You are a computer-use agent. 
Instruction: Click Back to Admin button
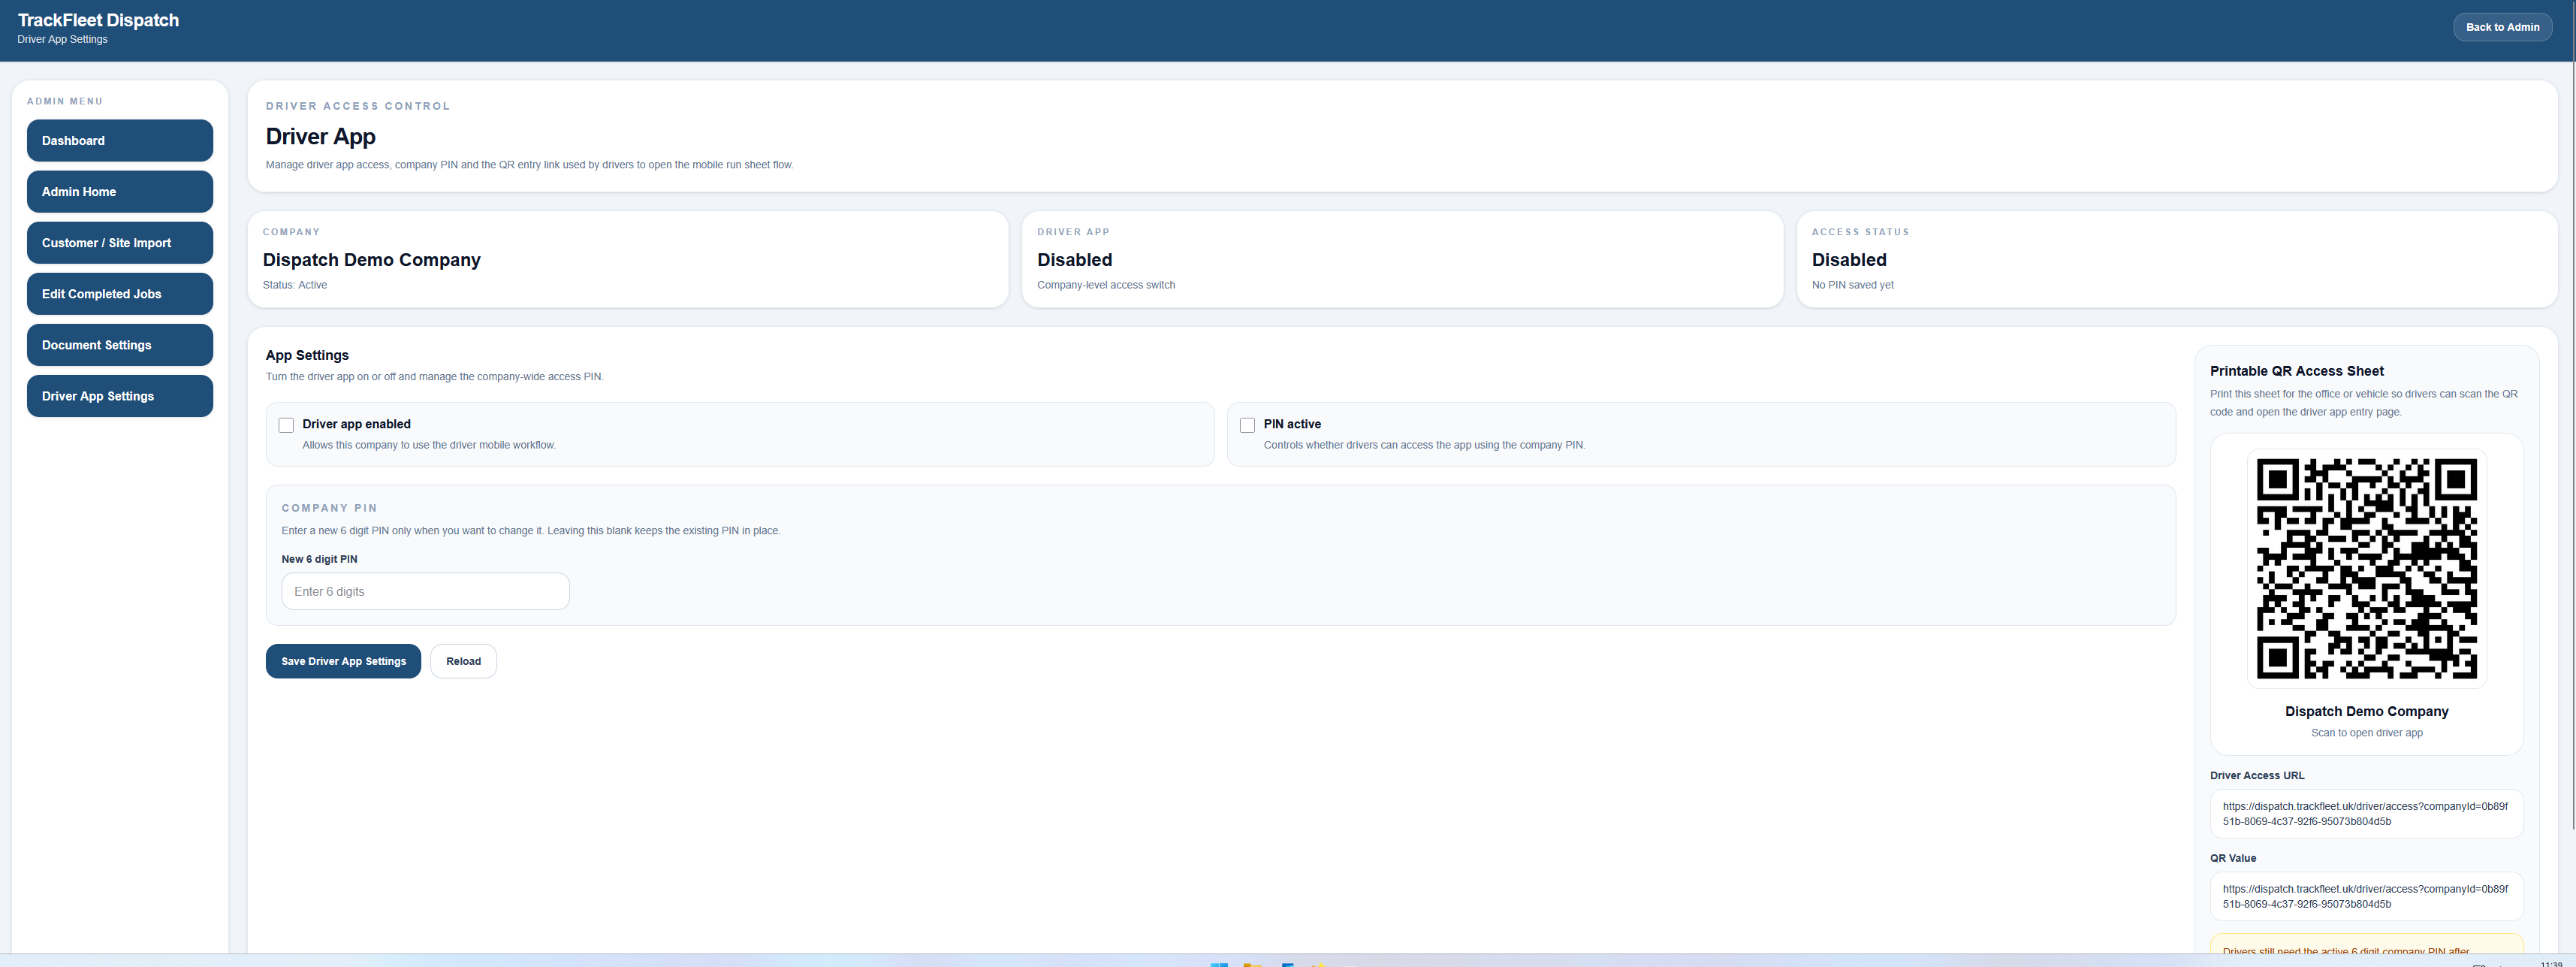[2502, 27]
